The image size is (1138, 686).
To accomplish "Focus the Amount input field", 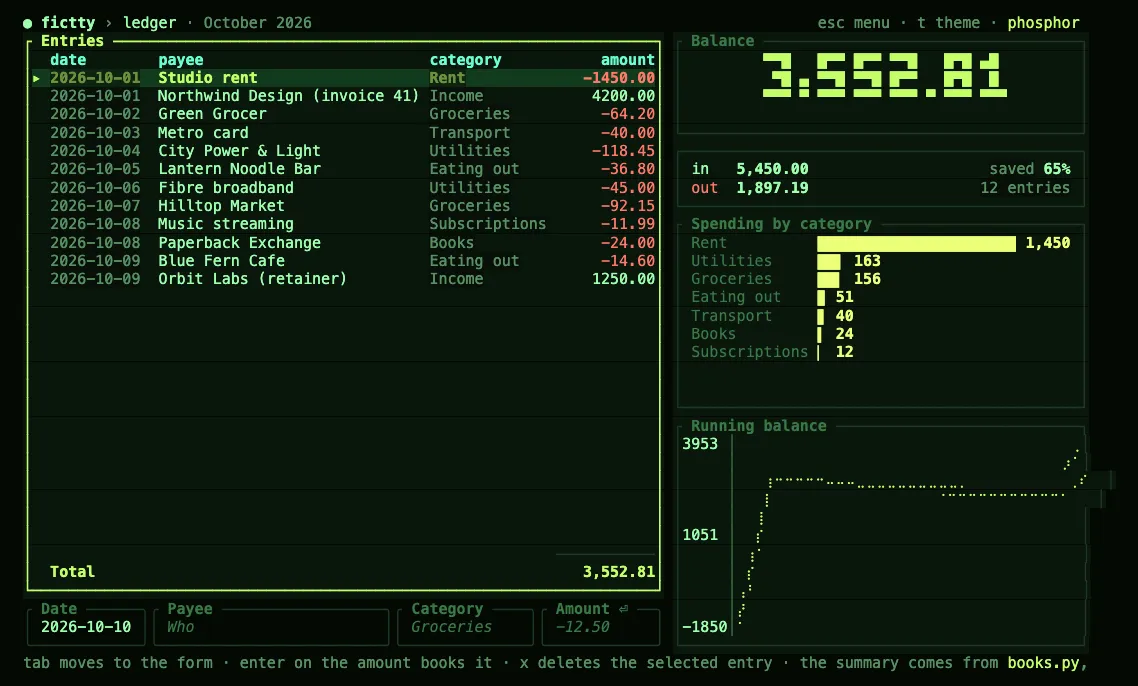I will click(601, 627).
